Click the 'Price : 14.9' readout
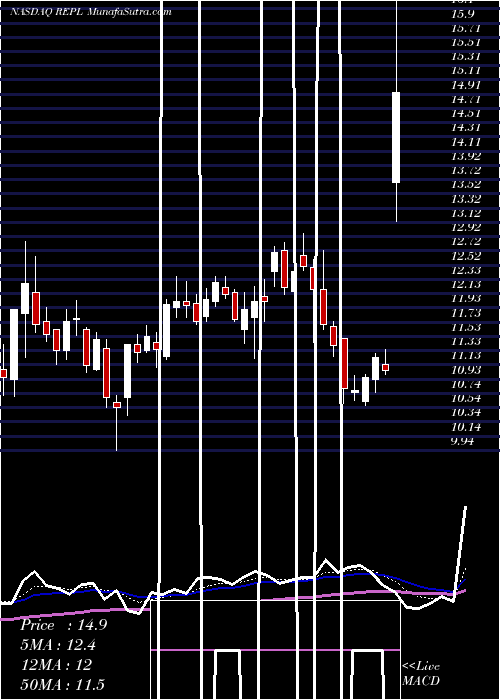The width and height of the screenshot is (500, 700). pyautogui.click(x=63, y=625)
